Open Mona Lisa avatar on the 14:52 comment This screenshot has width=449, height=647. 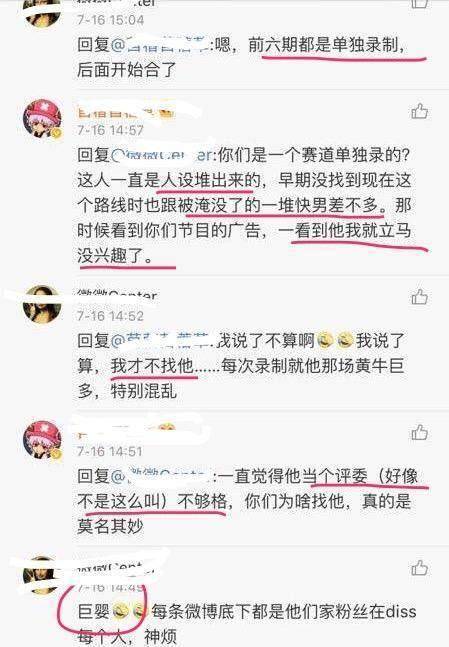tap(42, 304)
